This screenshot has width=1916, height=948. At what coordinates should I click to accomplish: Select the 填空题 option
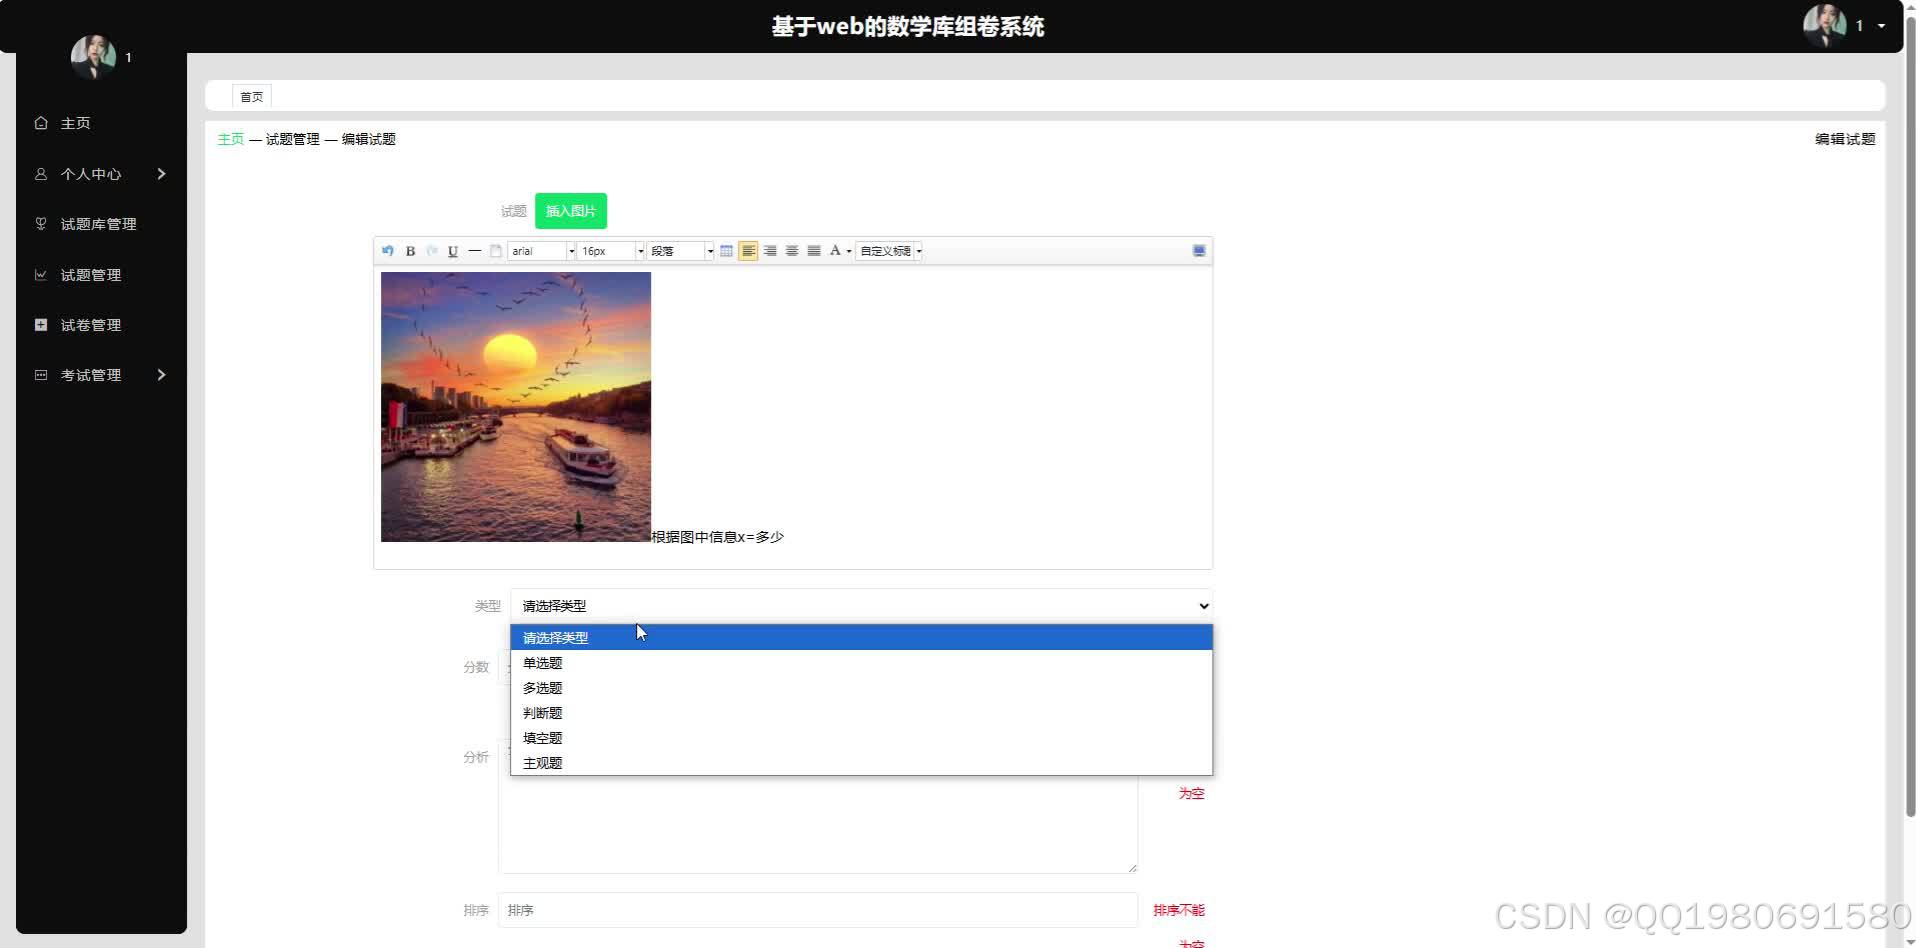(861, 738)
